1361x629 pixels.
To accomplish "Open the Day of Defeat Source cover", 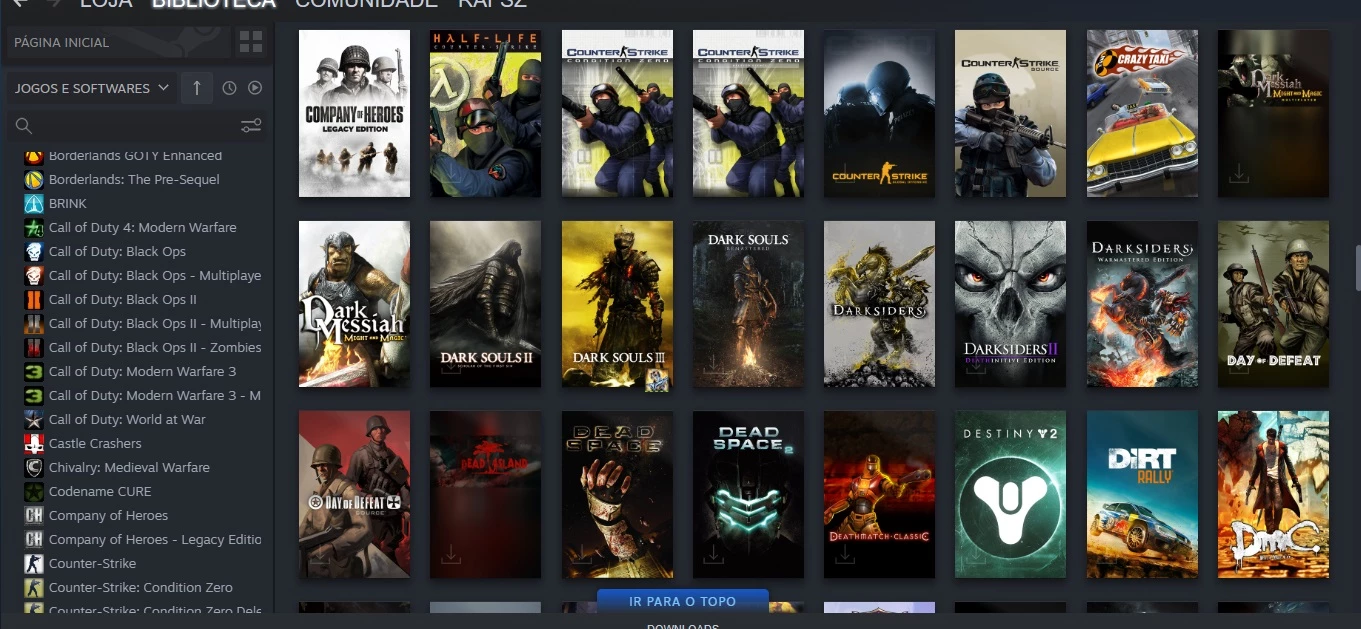I will [354, 494].
